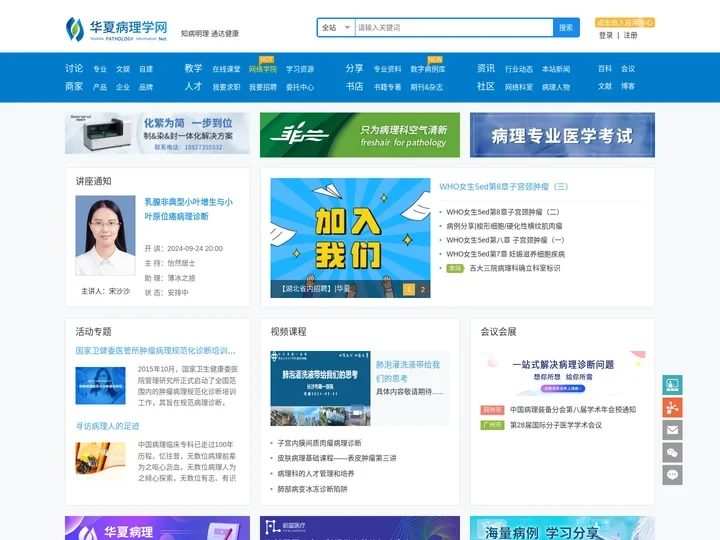Open headline WHO女生5ed第8章子宫颈肿瘤（三）
The height and width of the screenshot is (540, 720).
pyautogui.click(x=504, y=187)
